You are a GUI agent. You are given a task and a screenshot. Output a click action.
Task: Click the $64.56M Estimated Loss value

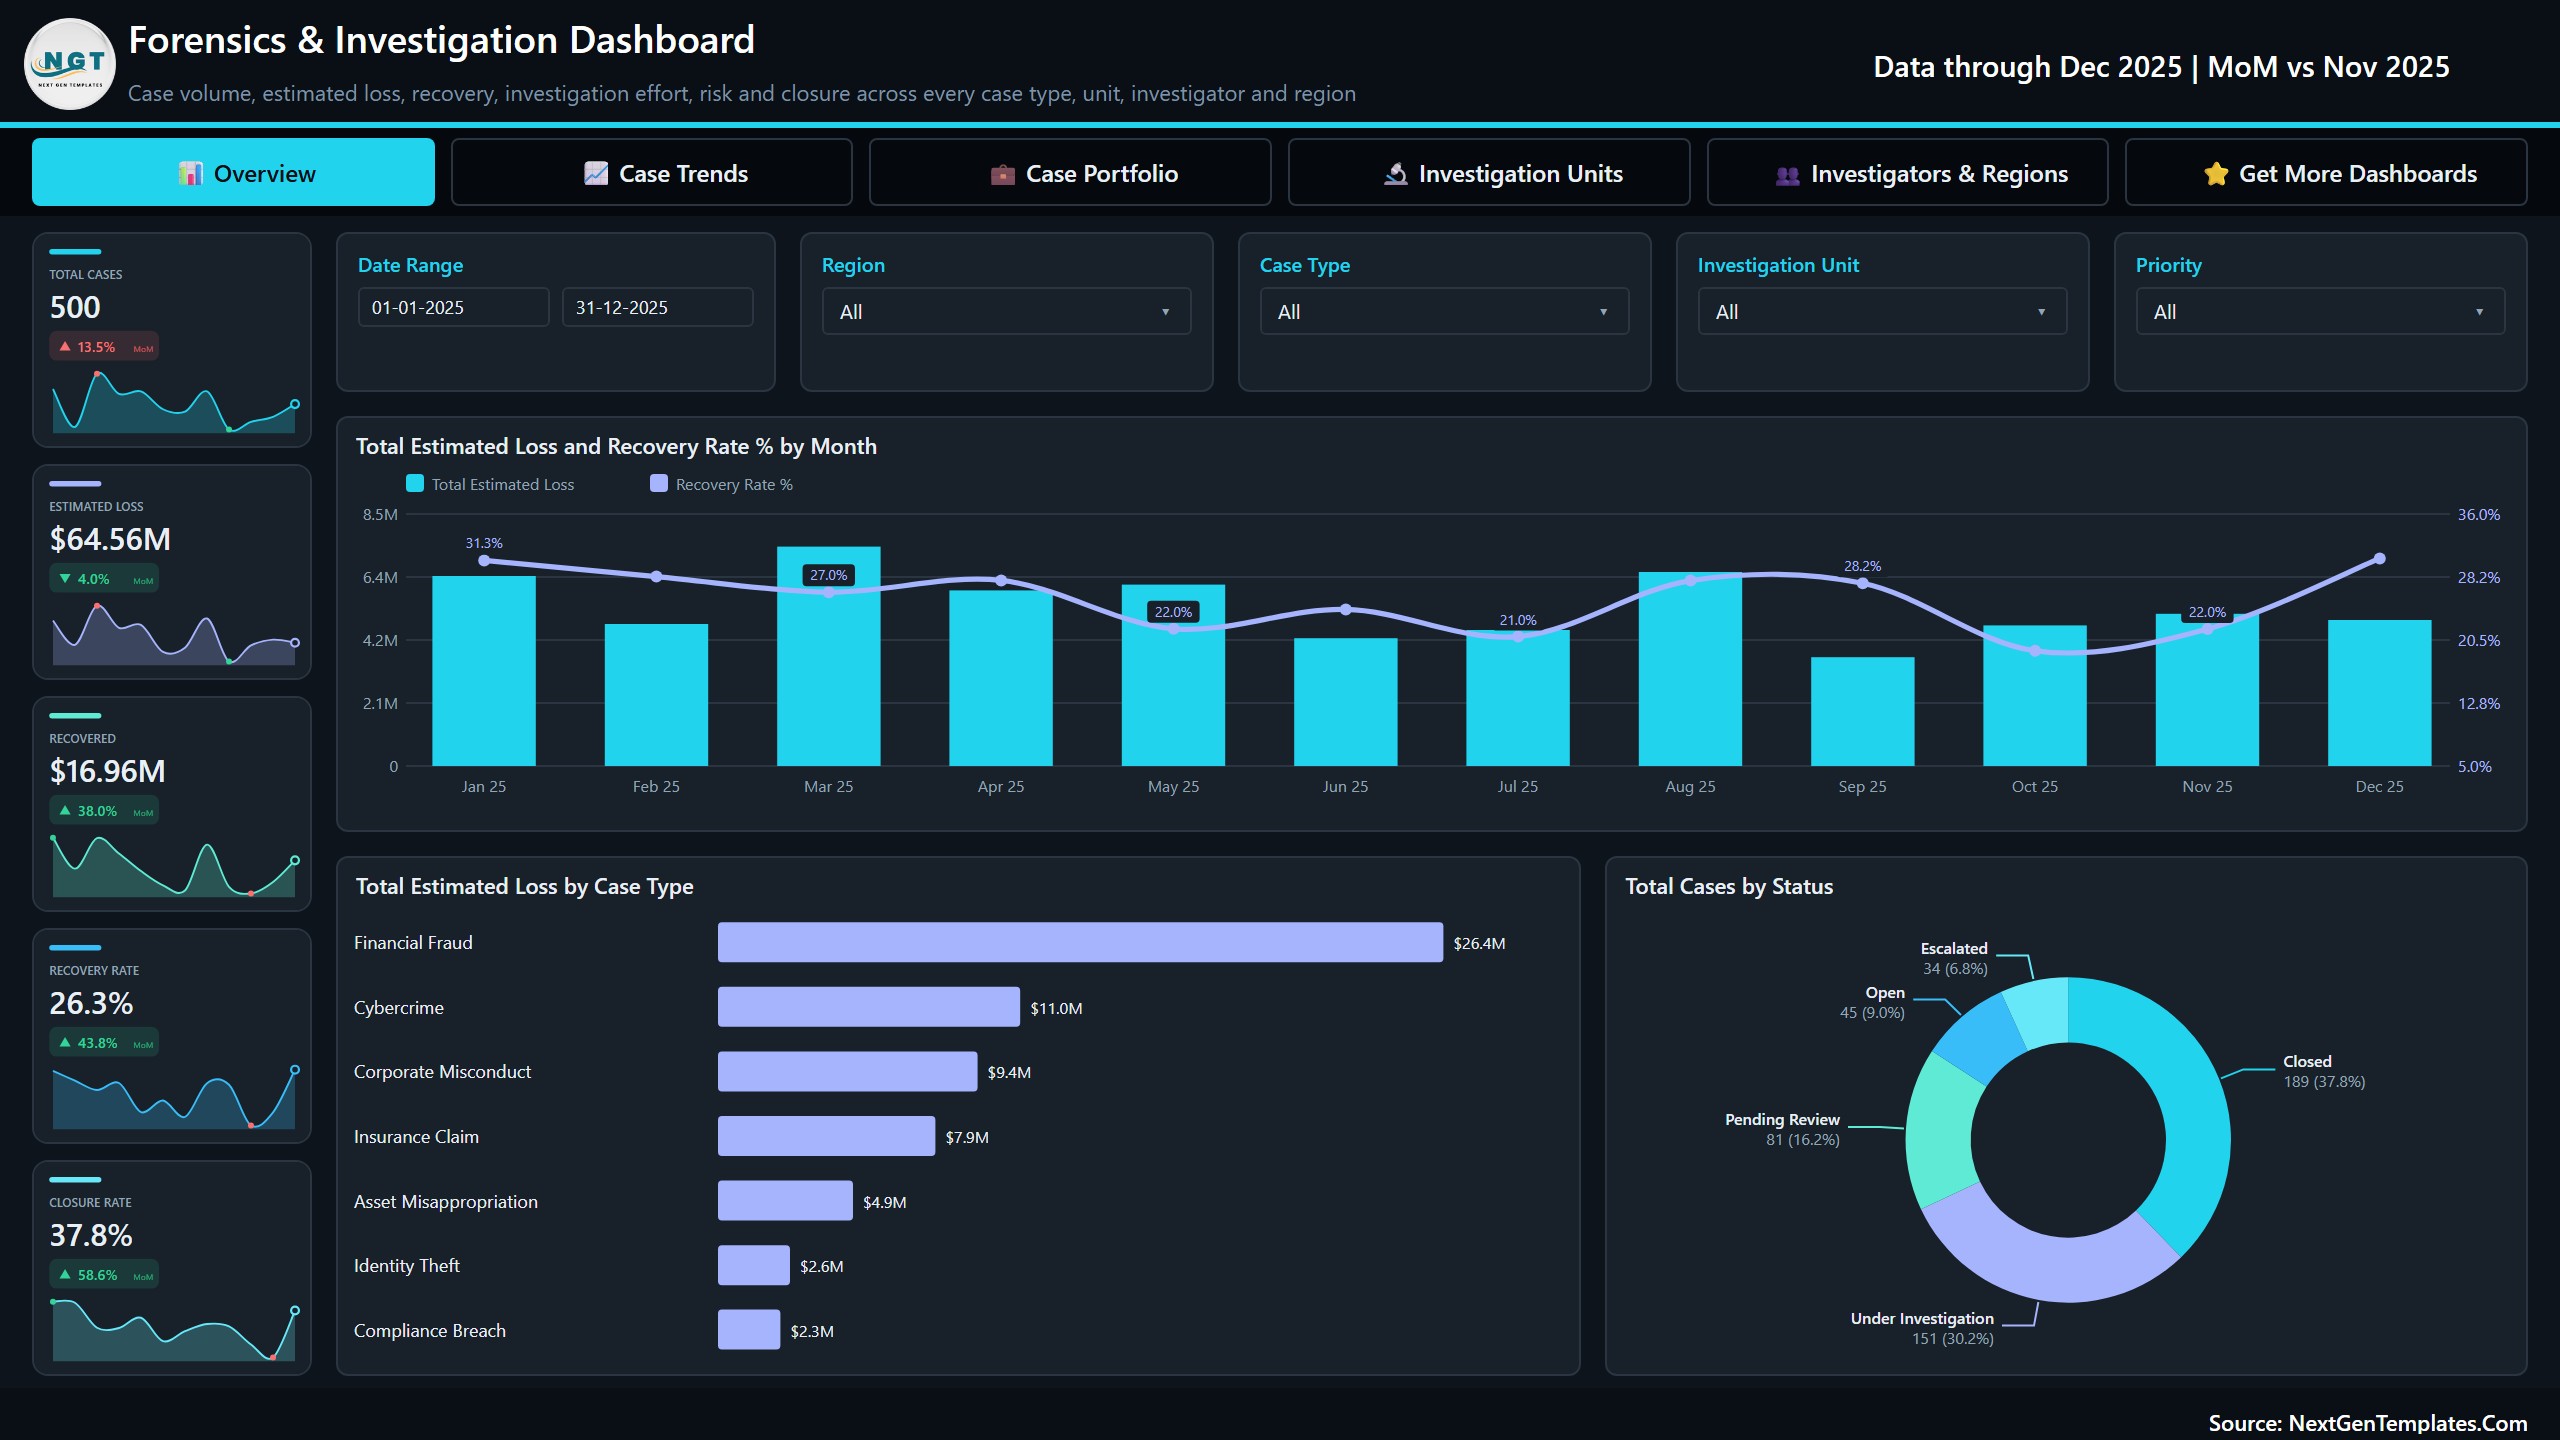pos(110,540)
